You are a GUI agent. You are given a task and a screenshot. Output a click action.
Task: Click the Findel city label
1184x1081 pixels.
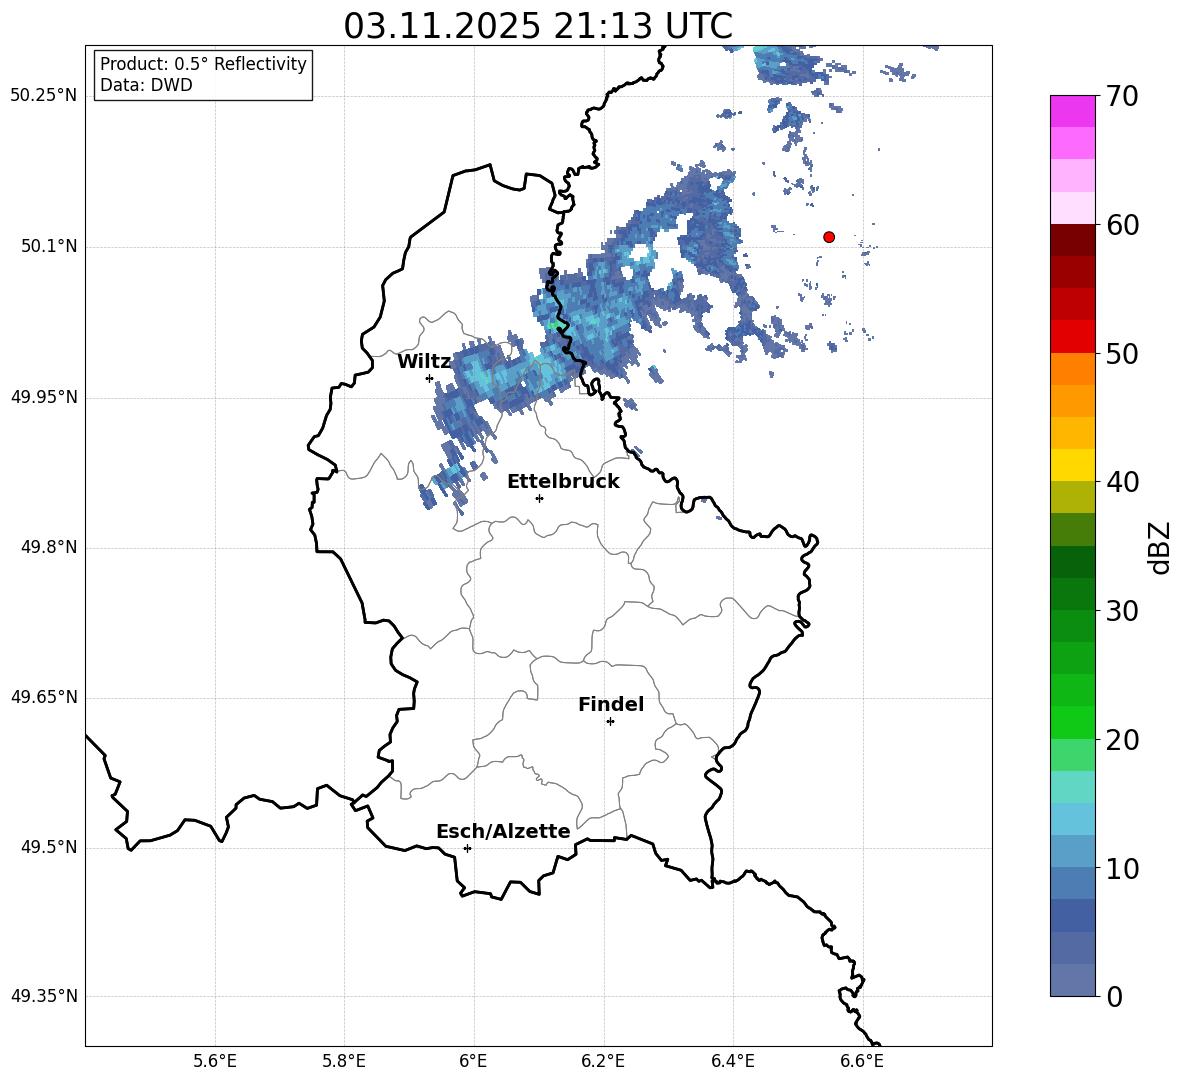point(611,704)
